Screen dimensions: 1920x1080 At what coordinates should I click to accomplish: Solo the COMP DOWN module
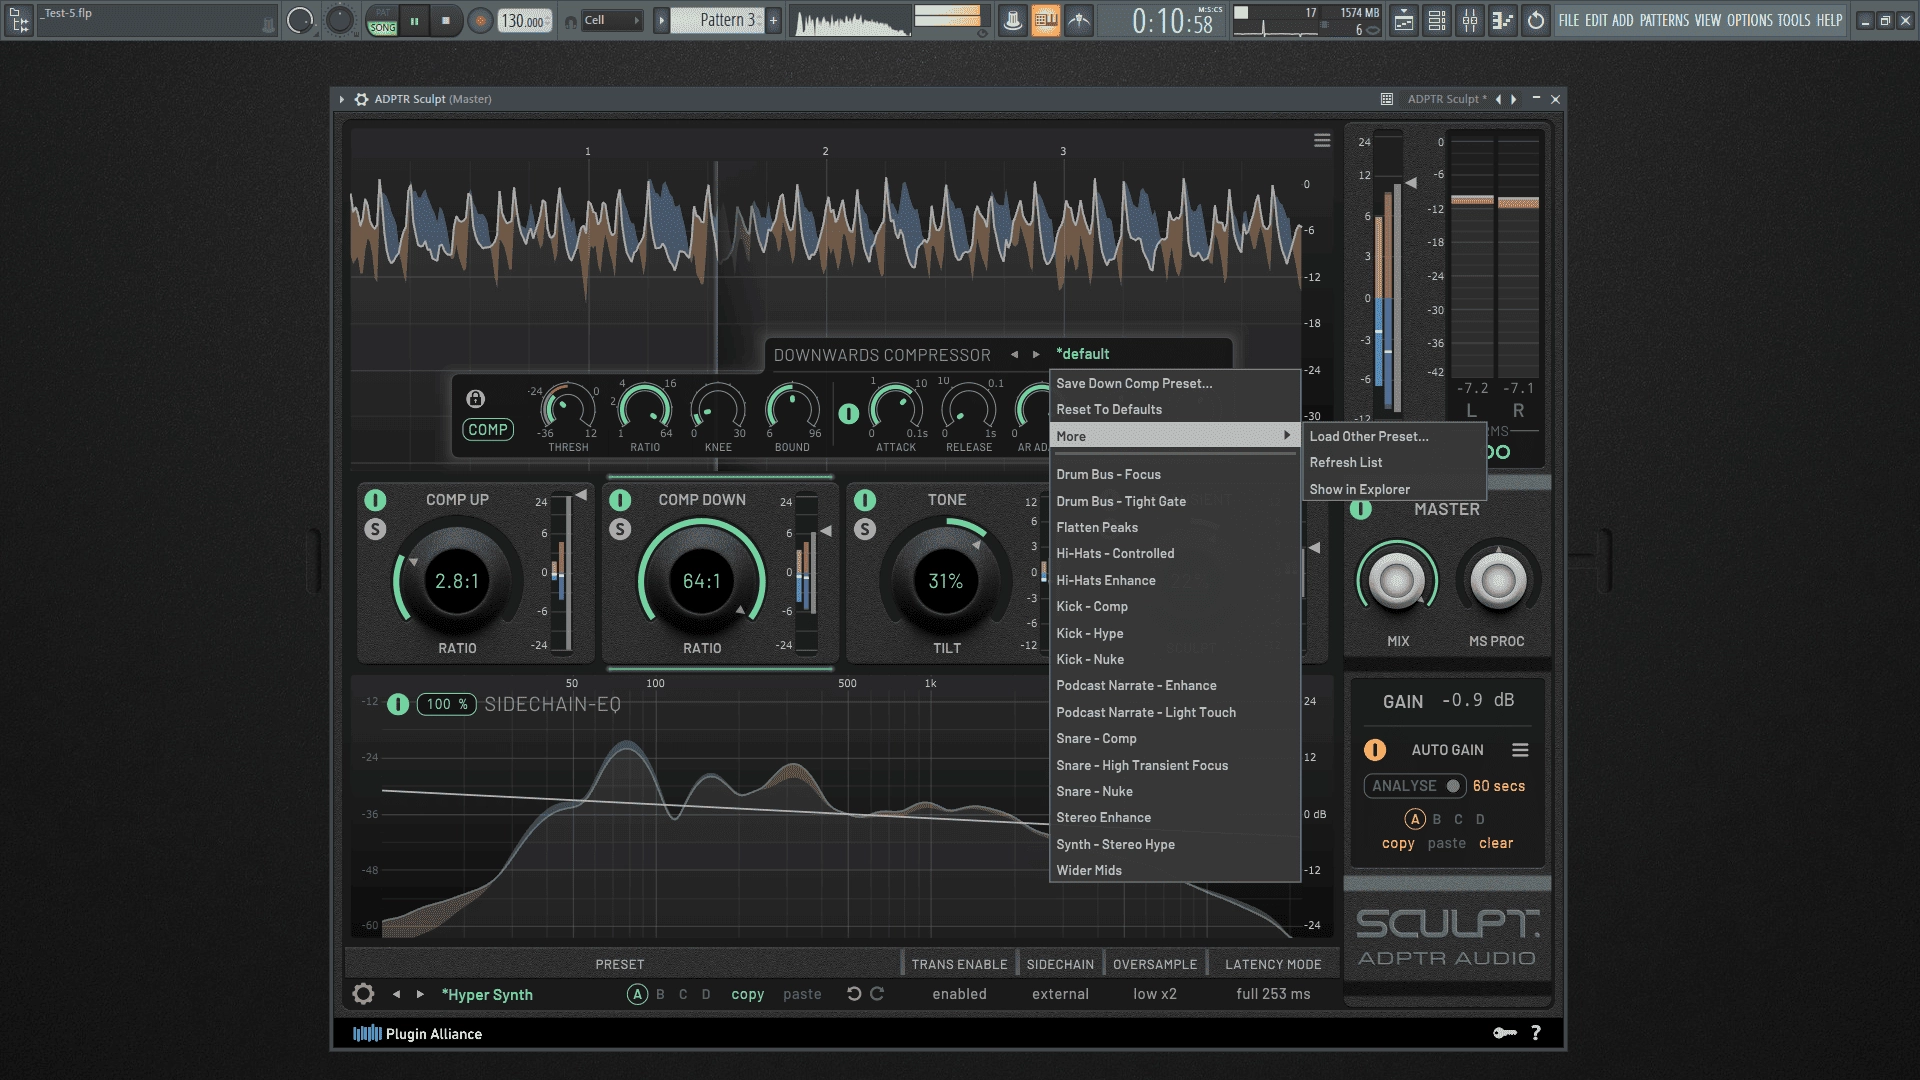click(x=620, y=529)
